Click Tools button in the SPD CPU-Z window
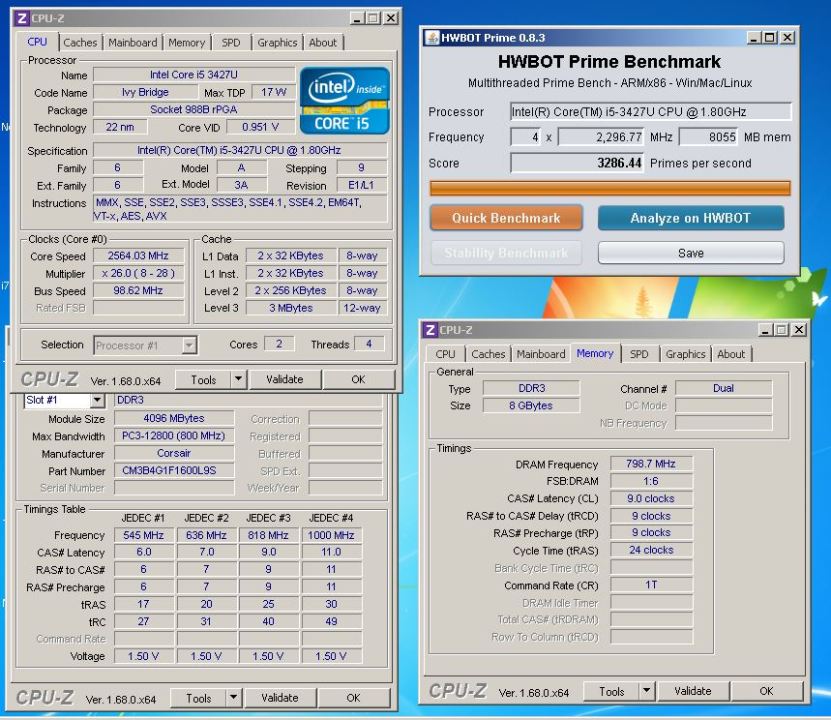Screen dimensions: 831x720 click(199, 698)
